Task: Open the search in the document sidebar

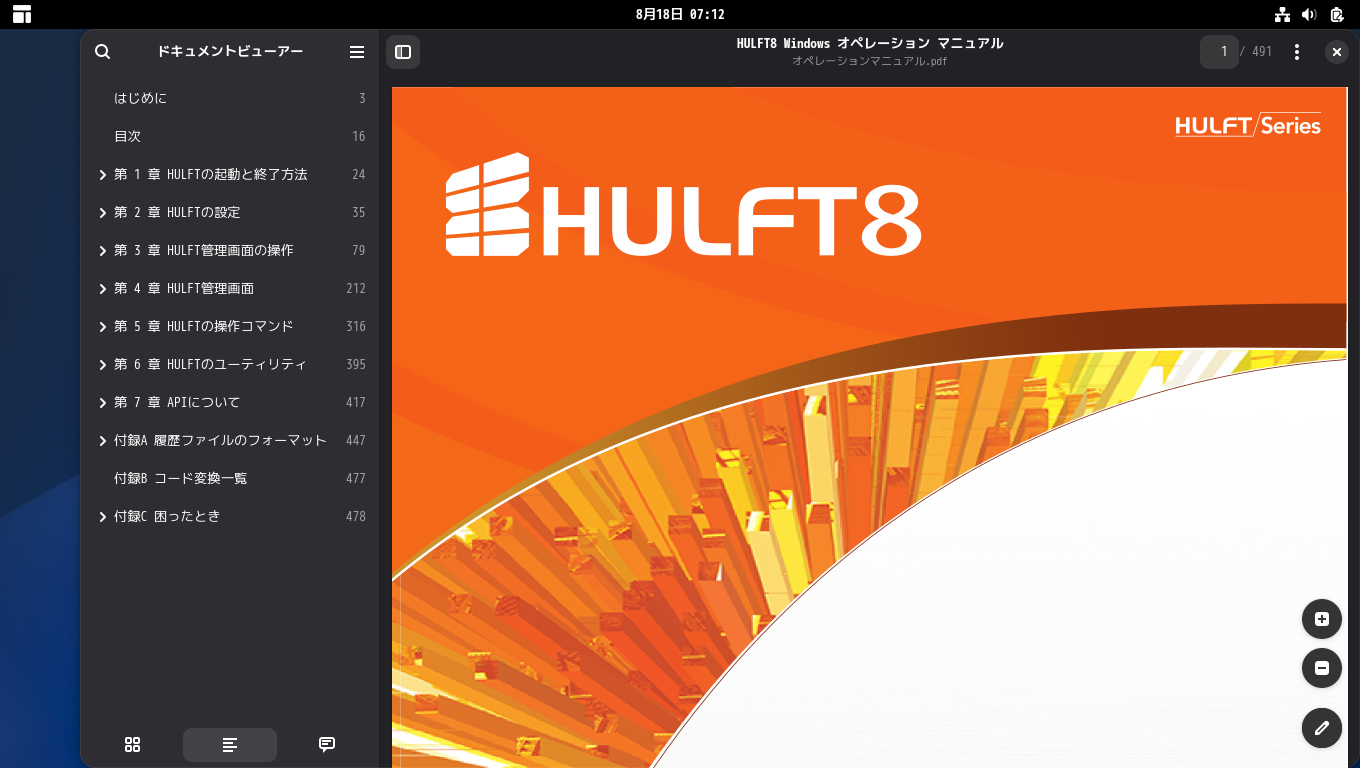Action: tap(102, 52)
